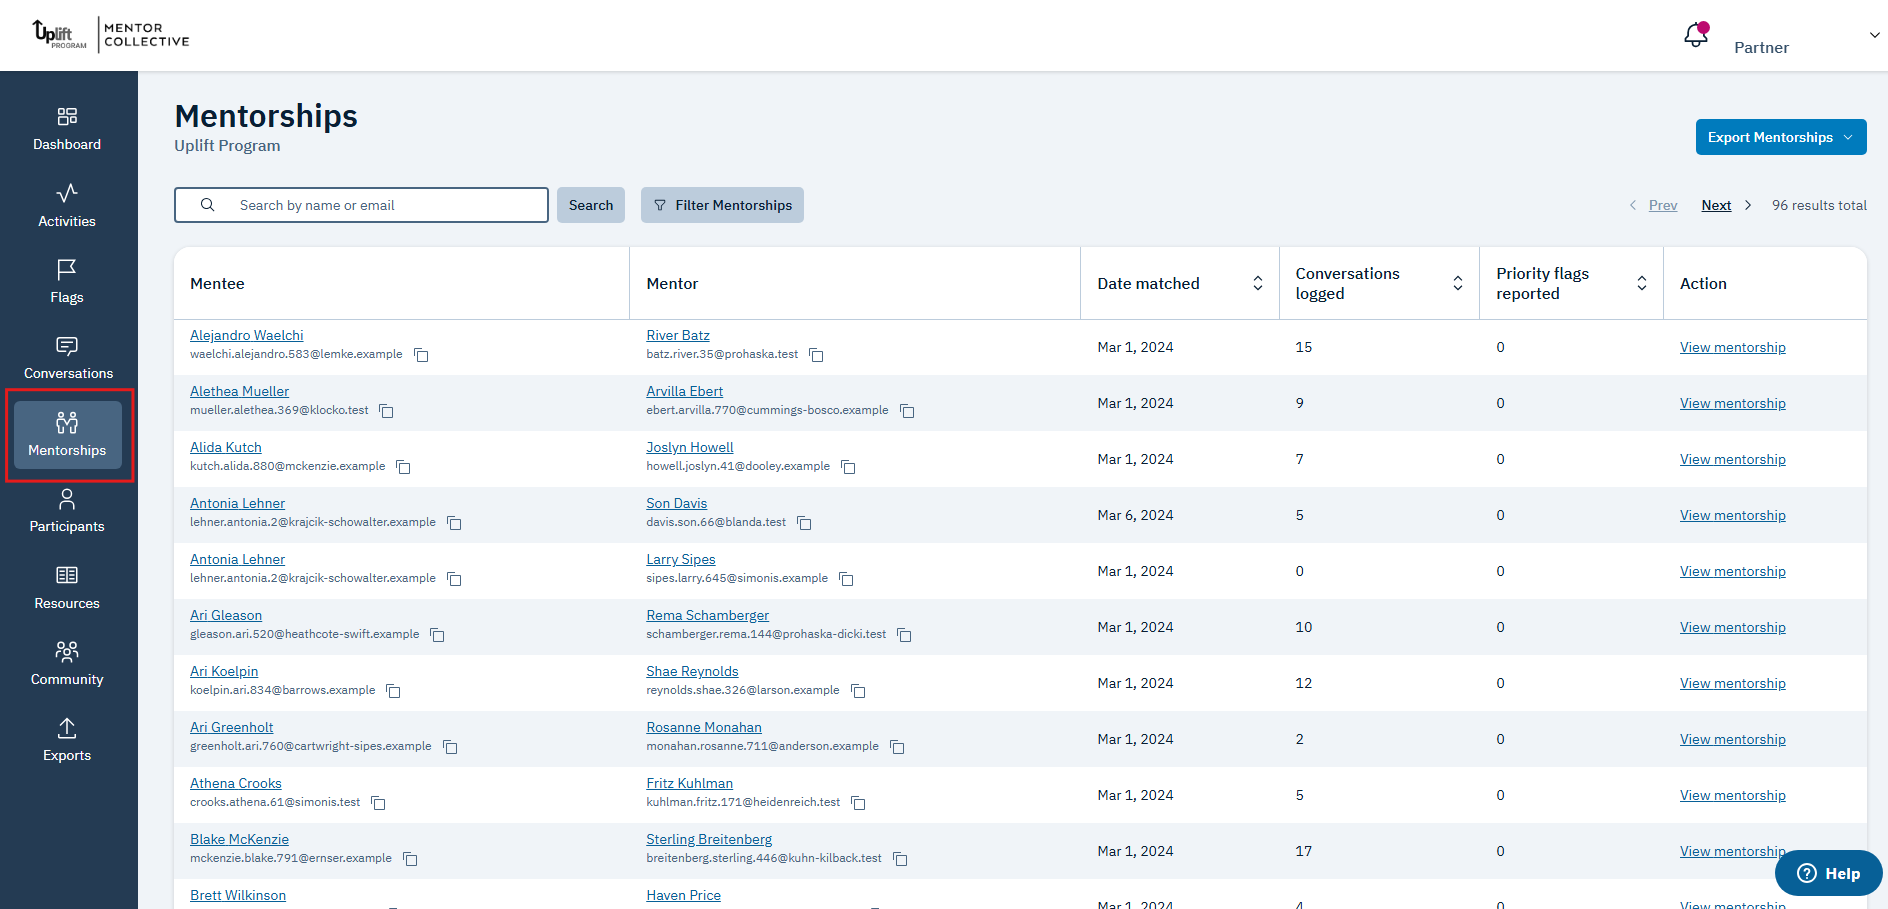Open Alejandro Waelchi's mentee profile
Viewport: 1888px width, 909px height.
(x=247, y=335)
